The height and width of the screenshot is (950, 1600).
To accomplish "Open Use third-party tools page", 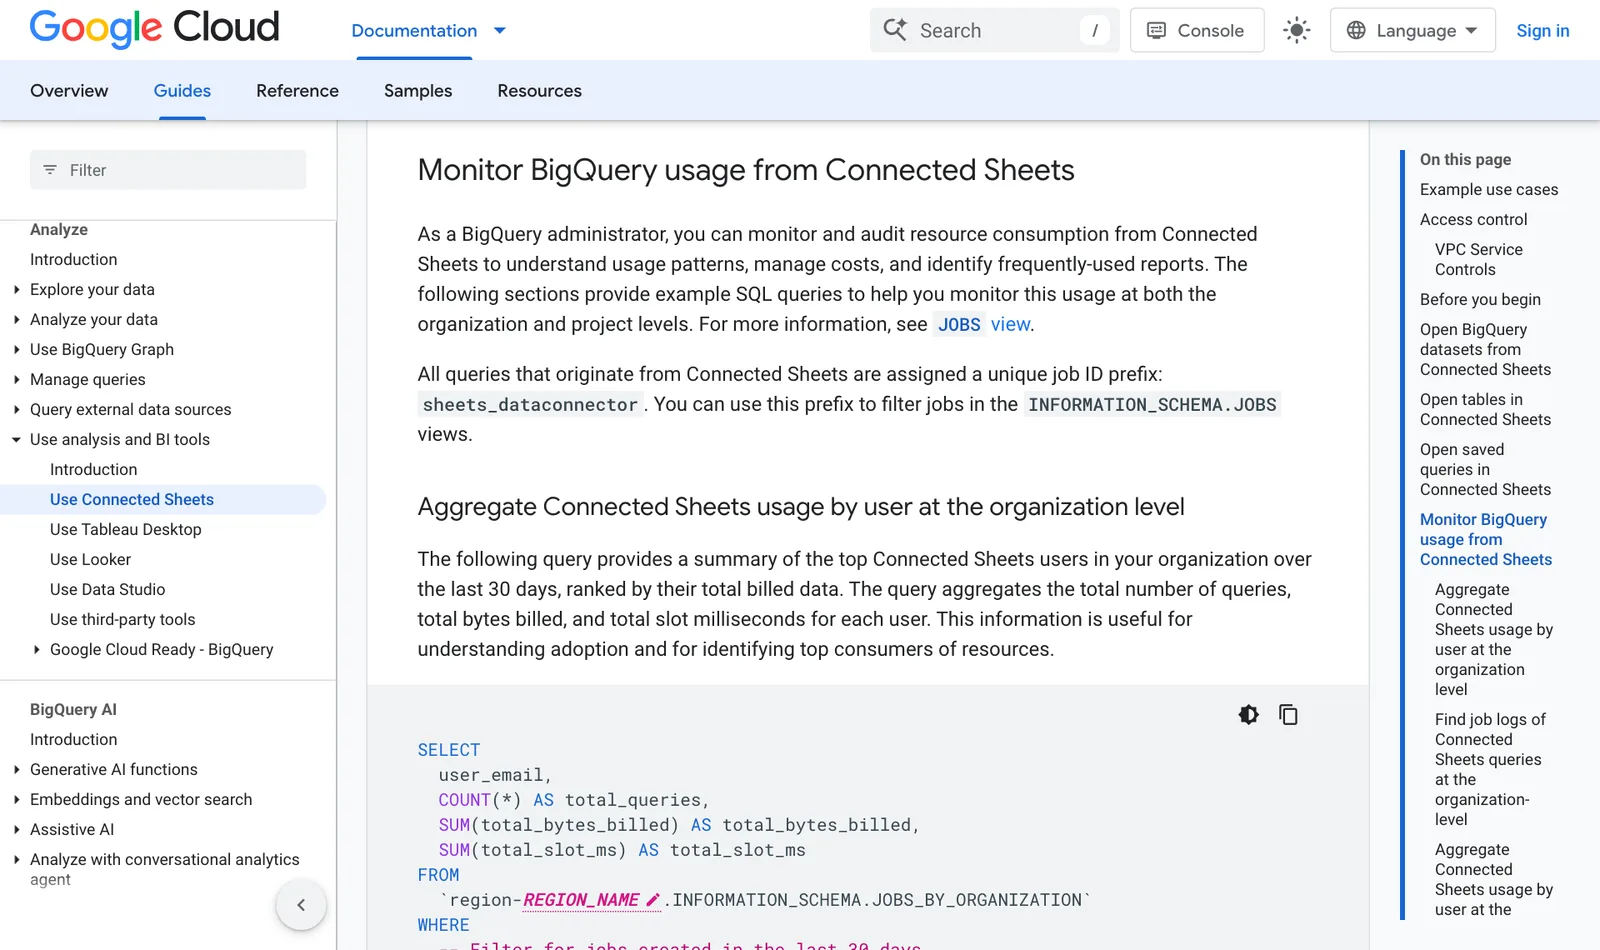I will coord(122,620).
